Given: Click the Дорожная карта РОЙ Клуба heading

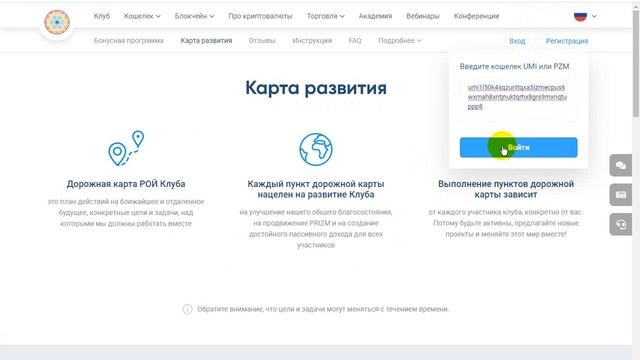Looking at the screenshot, I should click(x=126, y=184).
